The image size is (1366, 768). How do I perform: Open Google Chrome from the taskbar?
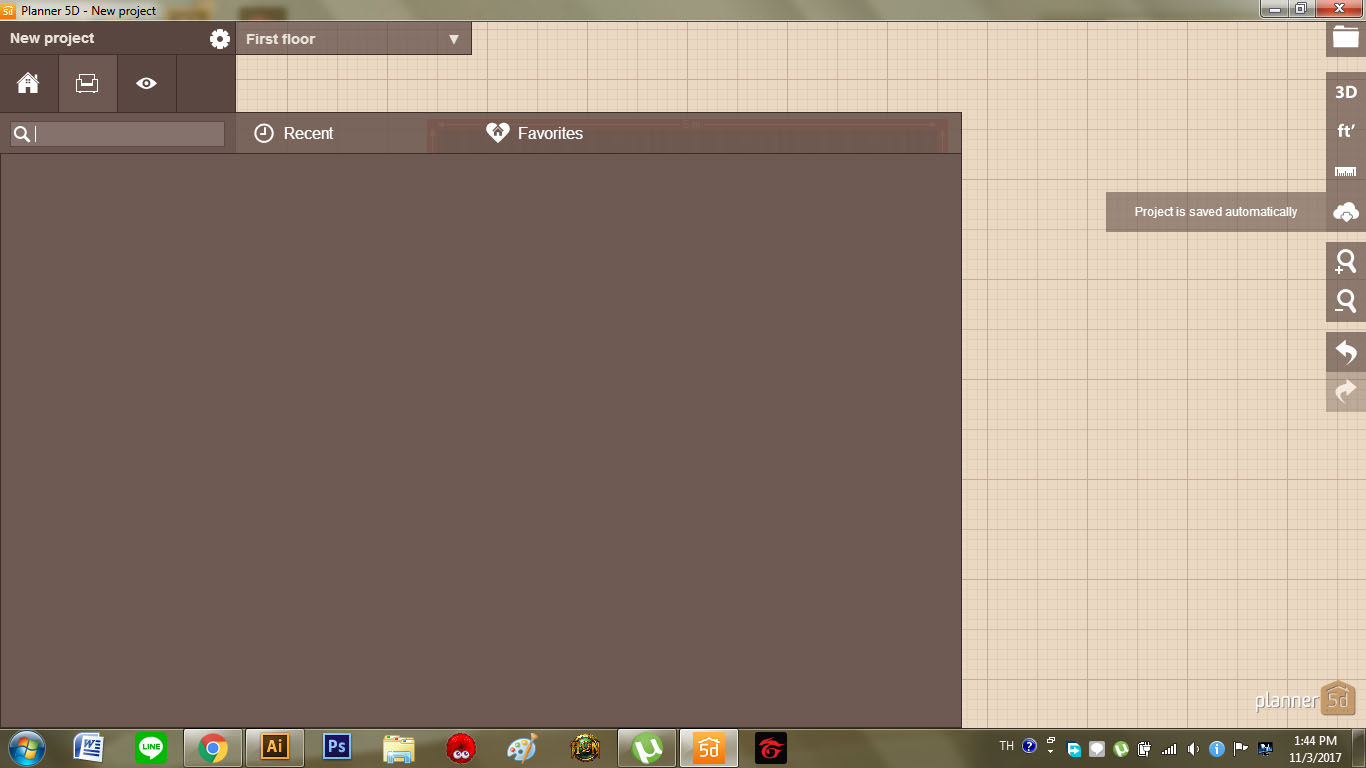[x=212, y=748]
